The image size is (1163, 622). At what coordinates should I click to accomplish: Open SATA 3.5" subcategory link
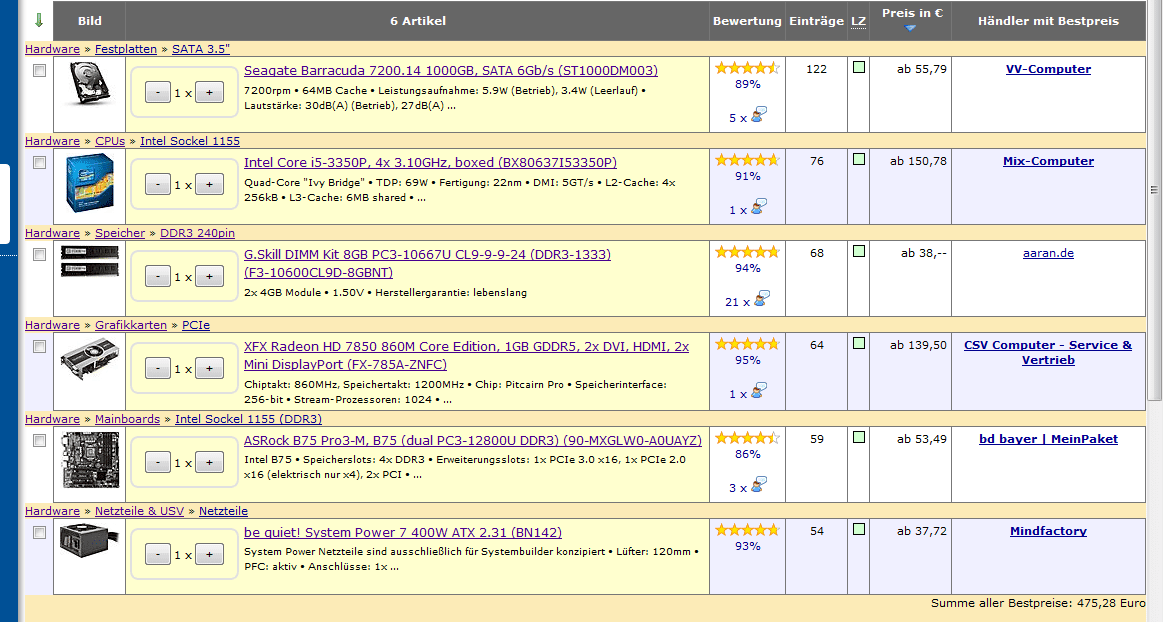click(x=201, y=49)
